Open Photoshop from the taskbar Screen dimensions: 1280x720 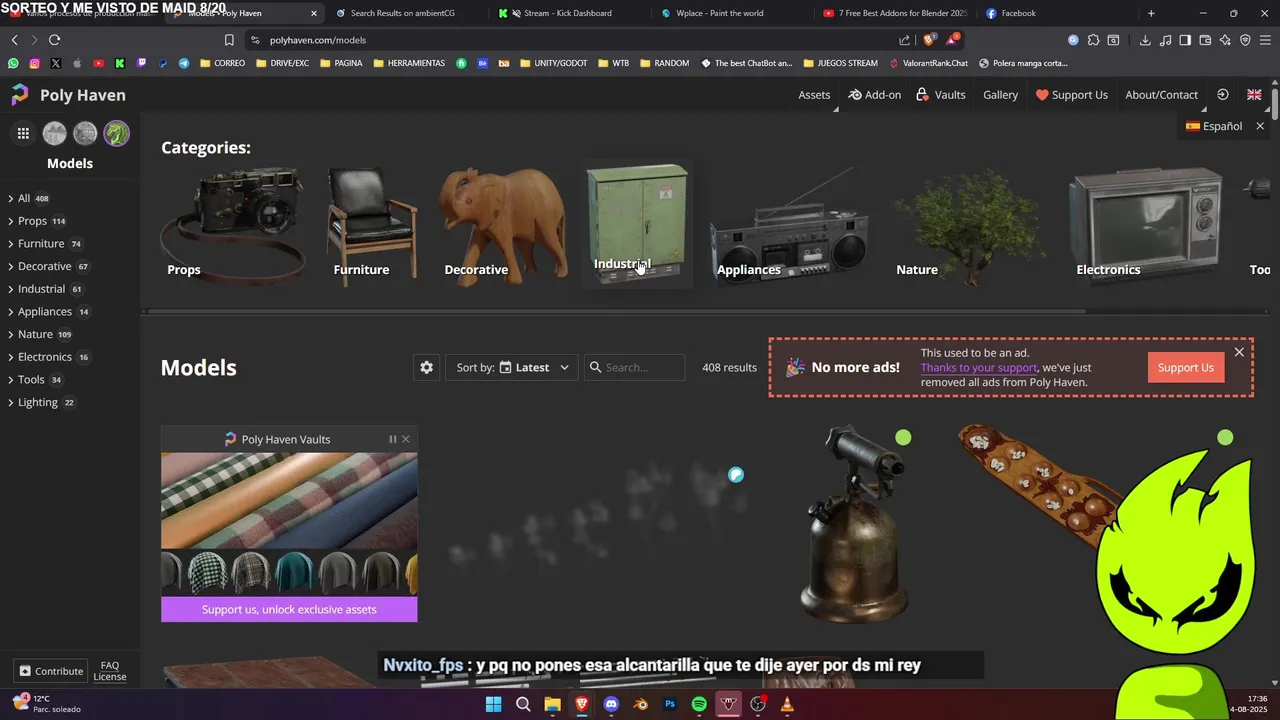coord(670,704)
